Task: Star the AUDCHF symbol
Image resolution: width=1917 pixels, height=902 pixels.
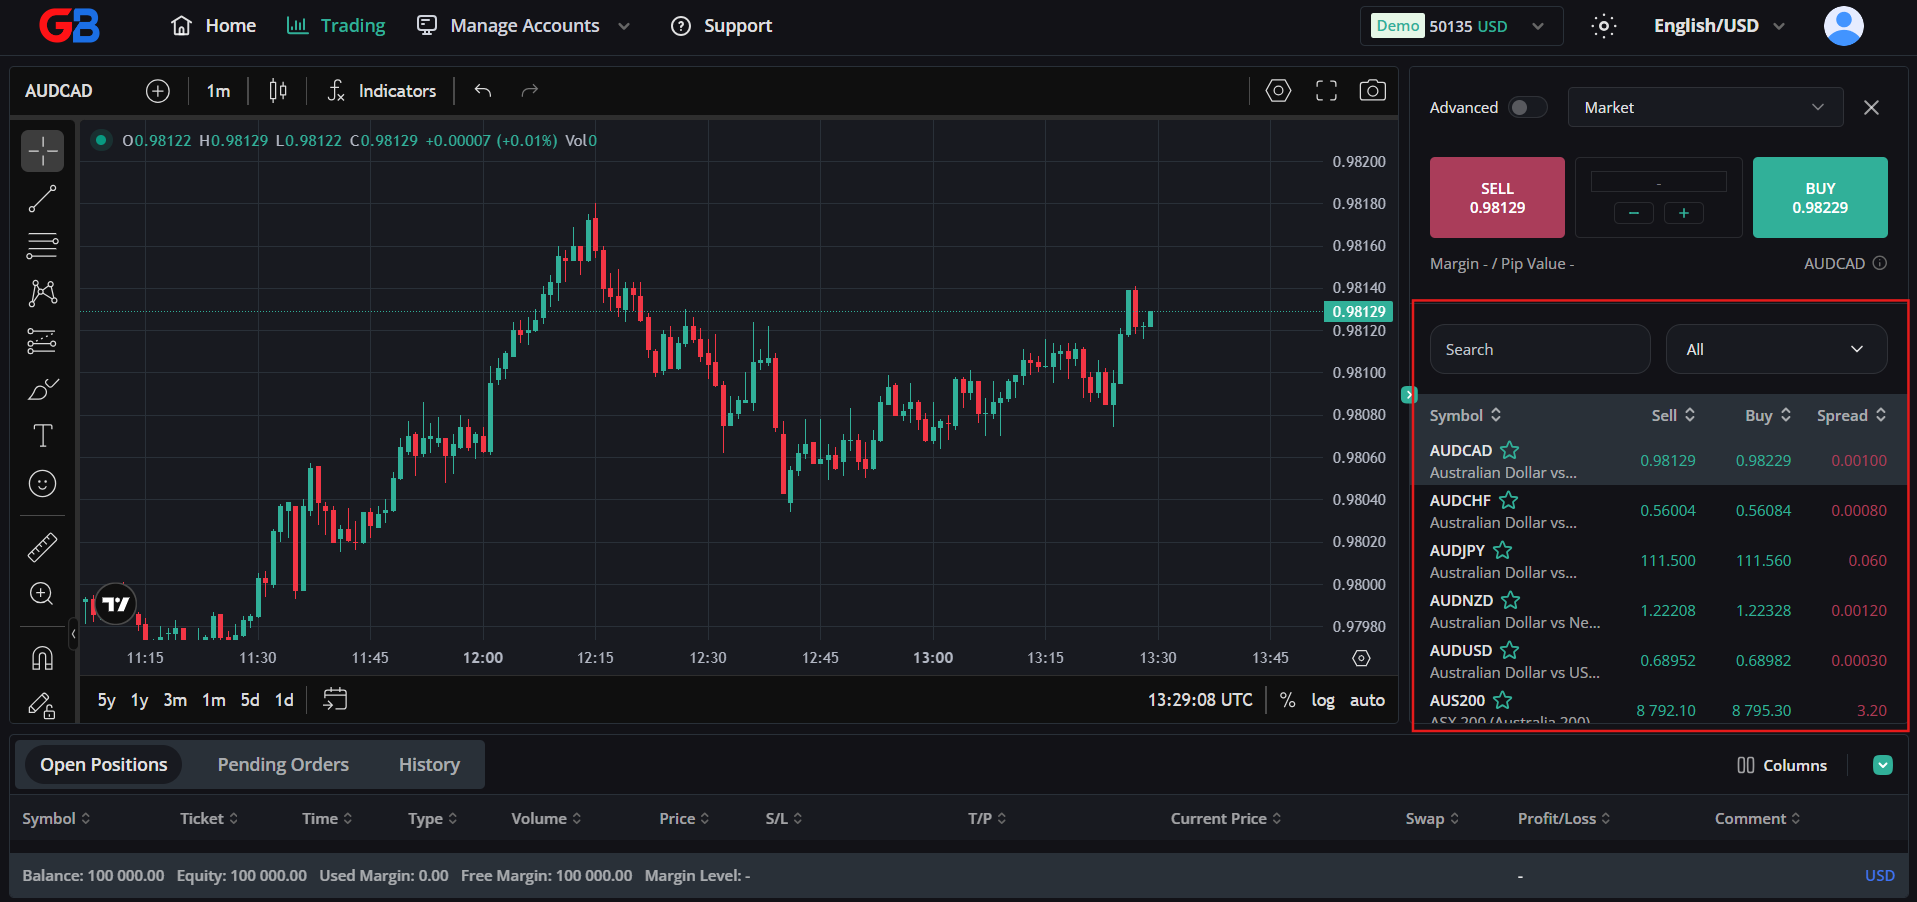Action: (x=1509, y=500)
